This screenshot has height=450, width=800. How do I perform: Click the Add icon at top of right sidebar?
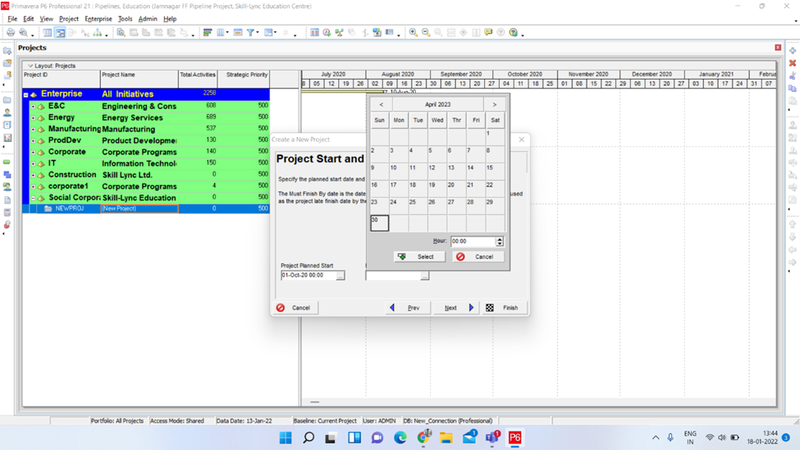[x=792, y=51]
